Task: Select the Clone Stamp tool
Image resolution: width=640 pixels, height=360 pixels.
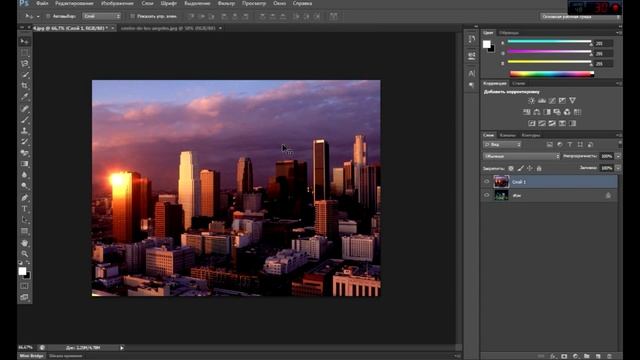Action: point(24,131)
